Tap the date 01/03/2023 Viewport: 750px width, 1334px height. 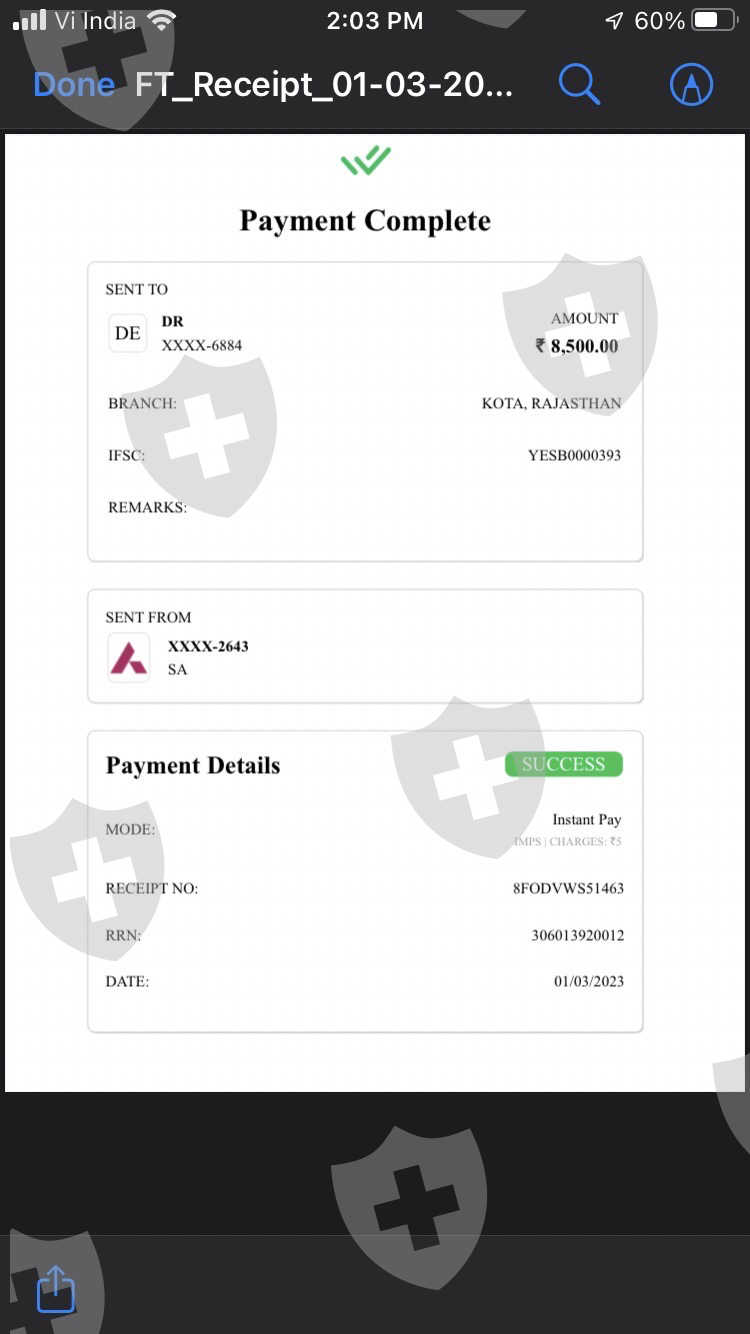(589, 982)
